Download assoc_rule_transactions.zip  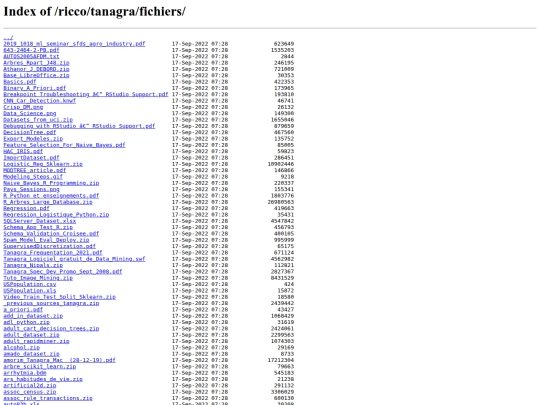click(48, 398)
